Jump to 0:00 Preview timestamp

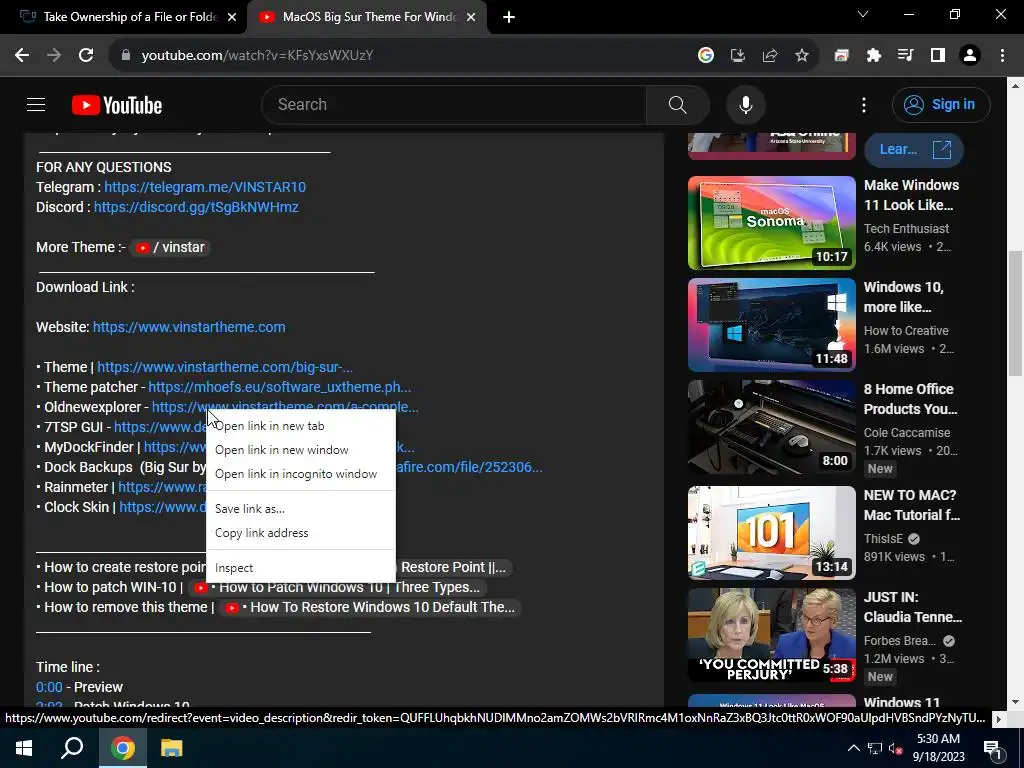(49, 687)
